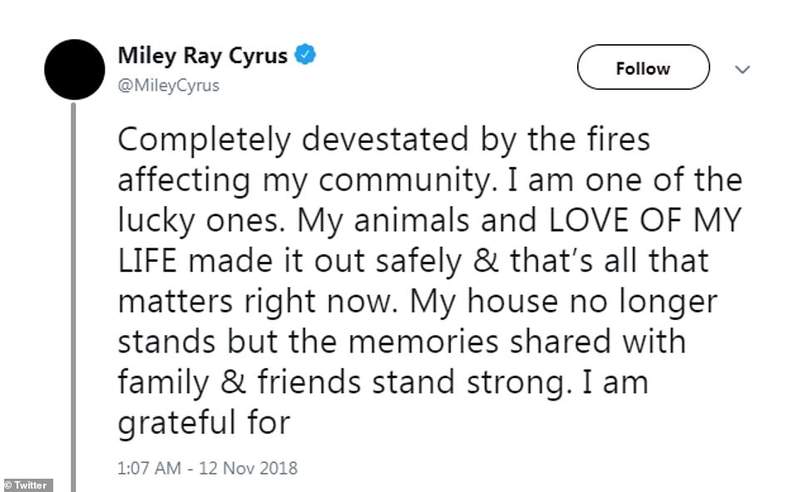
Task: Click the © Twitter credit label
Action: (26, 485)
